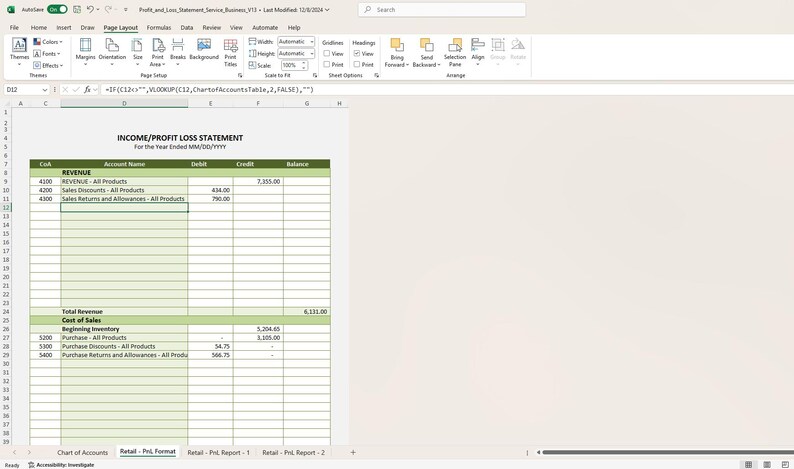Launch Scale to Fit dialog launcher

[314, 75]
